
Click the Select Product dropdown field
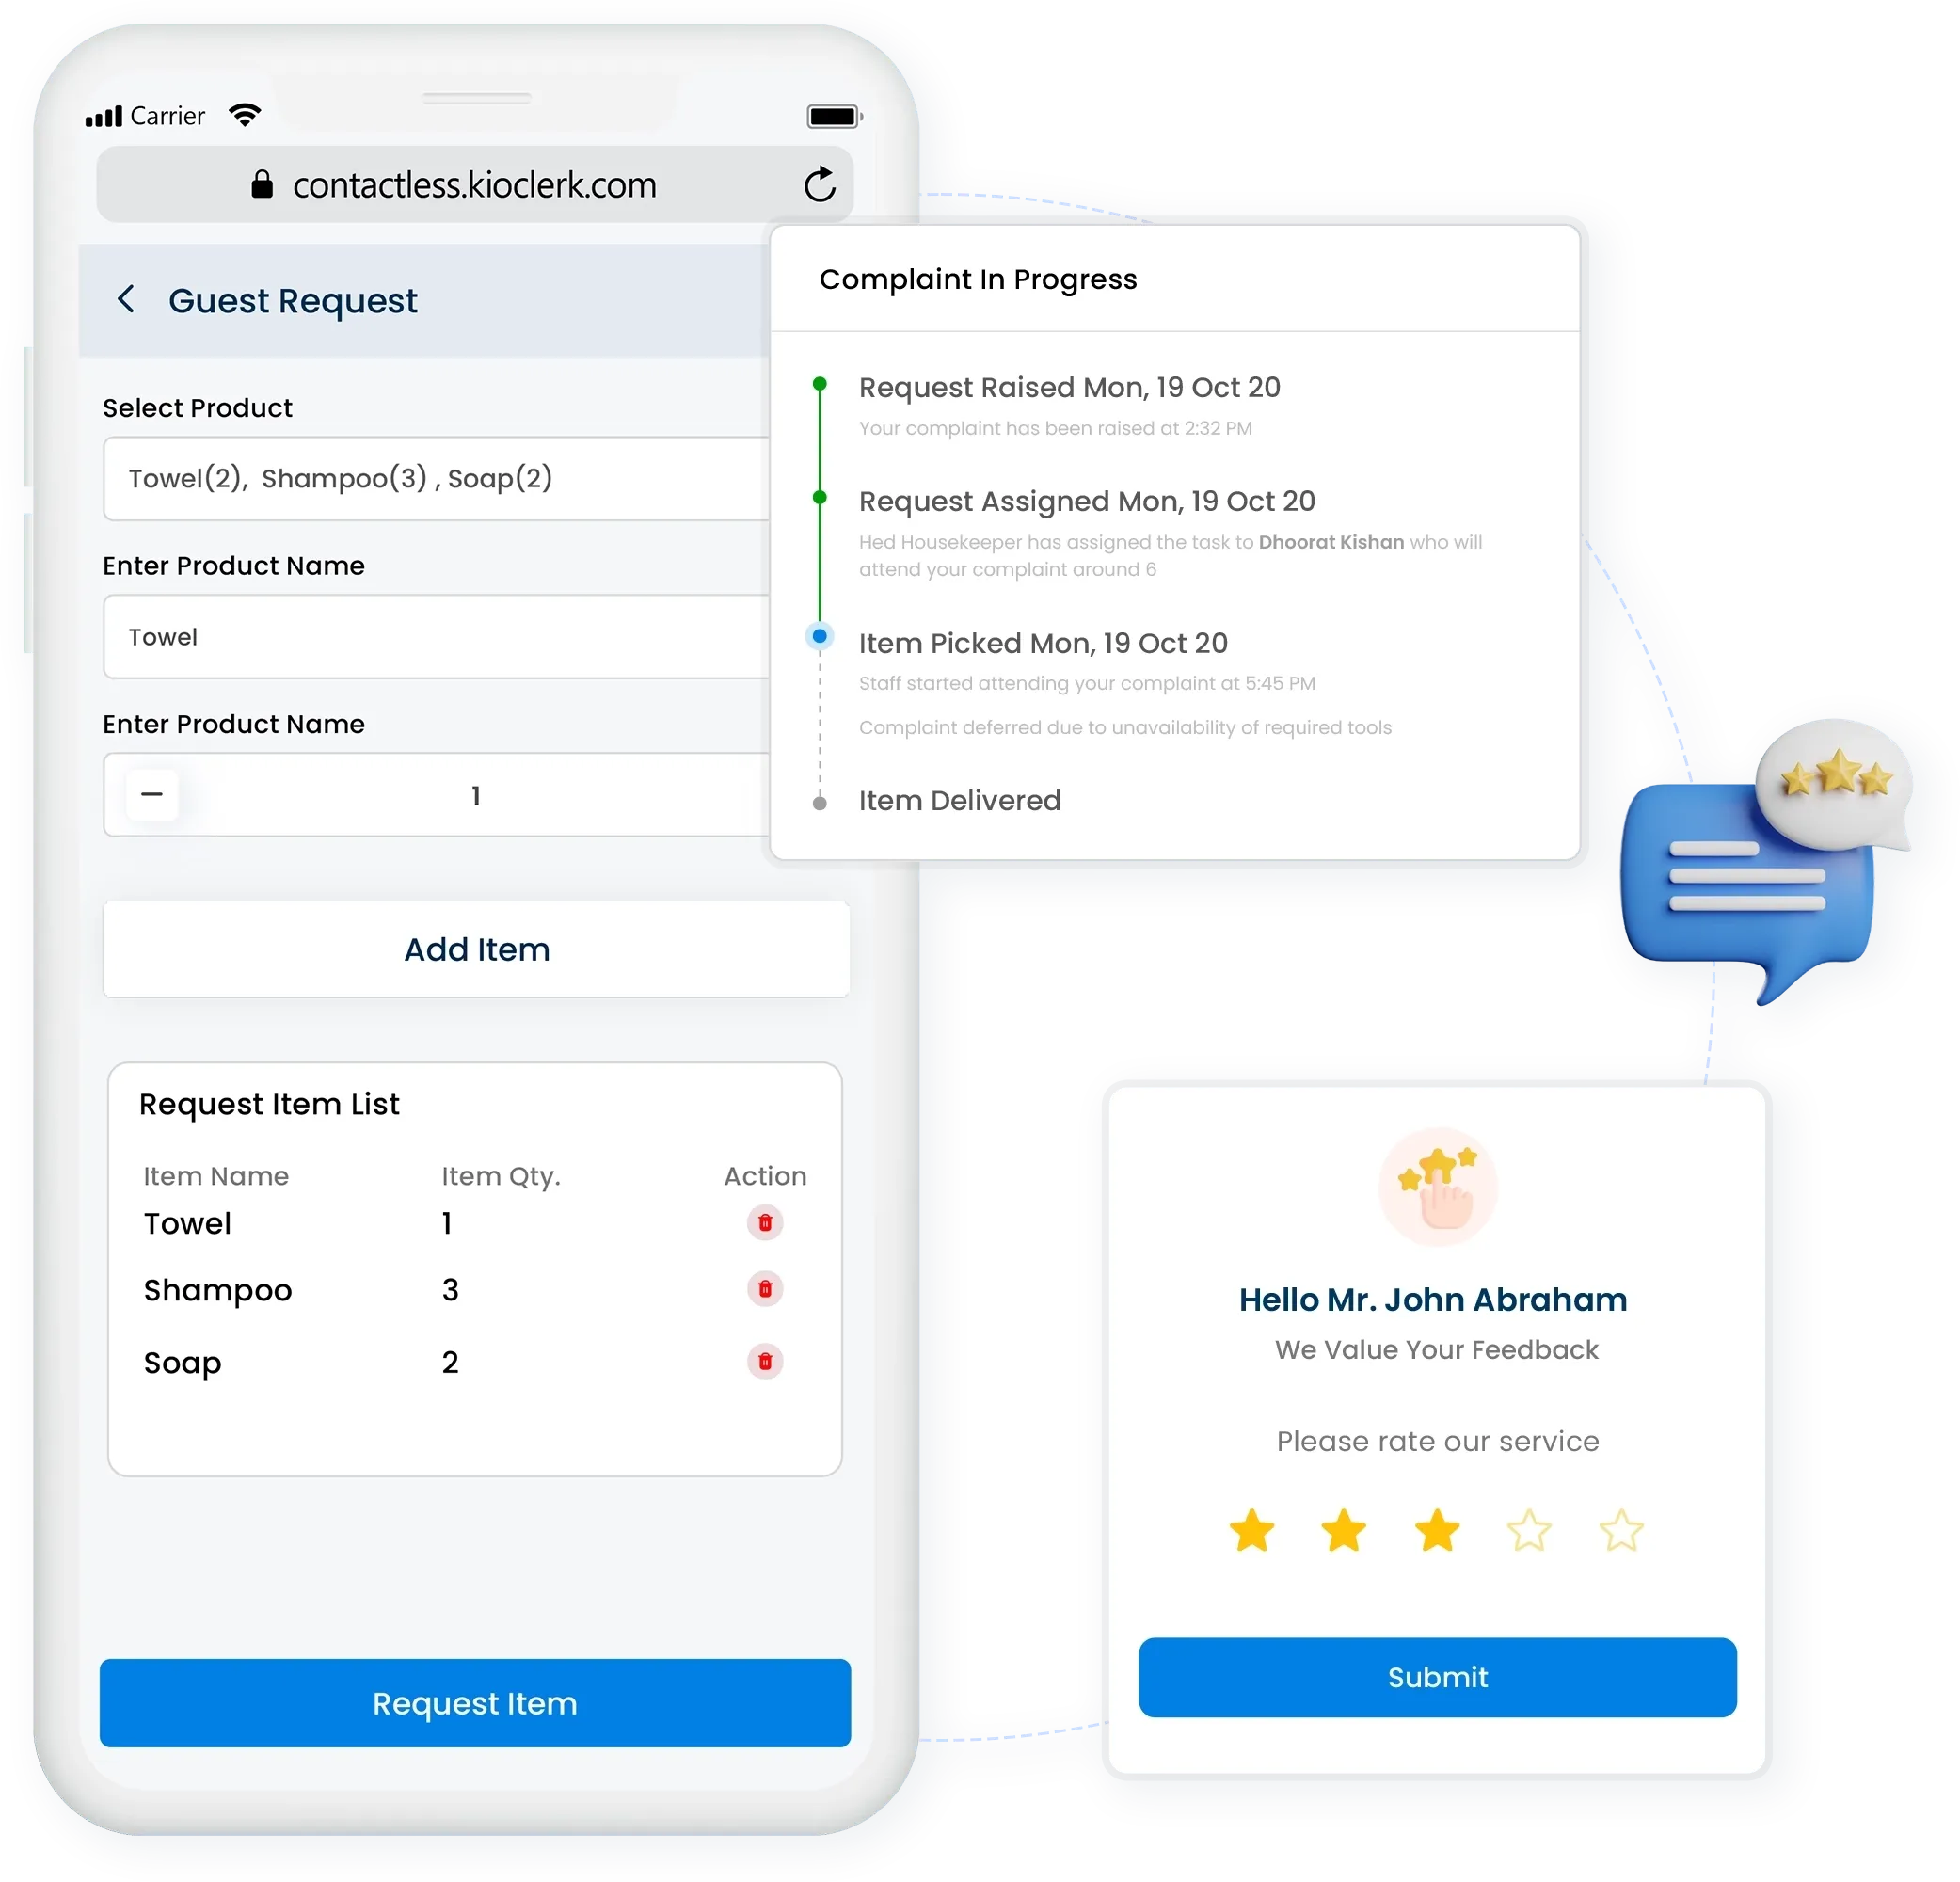click(x=472, y=476)
